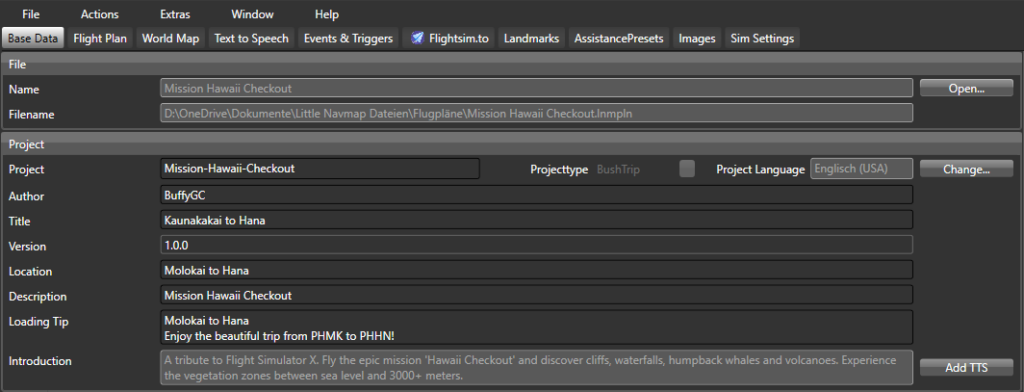Click the Location field Molokai to Hana
The width and height of the screenshot is (1024, 392).
click(x=536, y=270)
